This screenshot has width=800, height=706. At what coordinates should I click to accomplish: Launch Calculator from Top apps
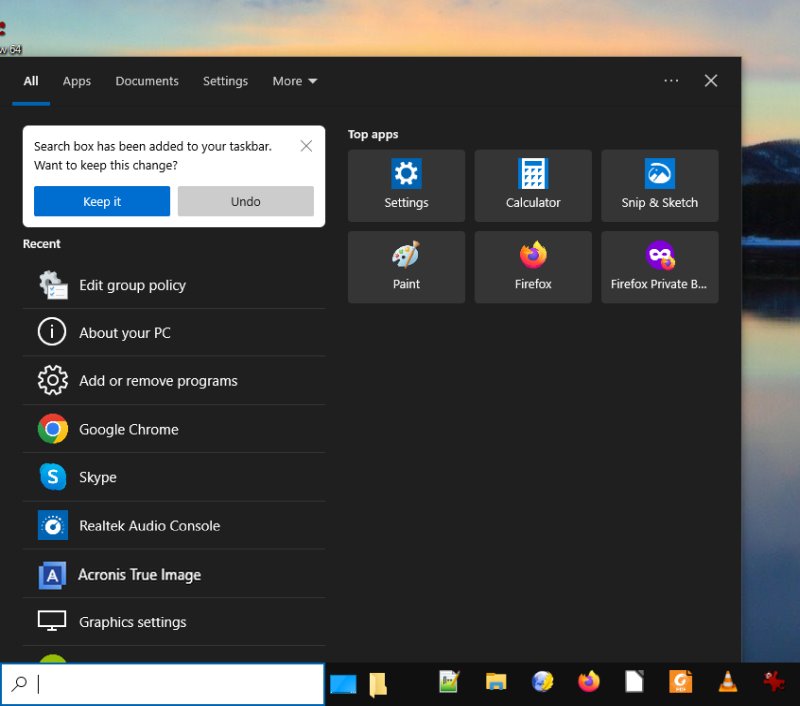(532, 185)
